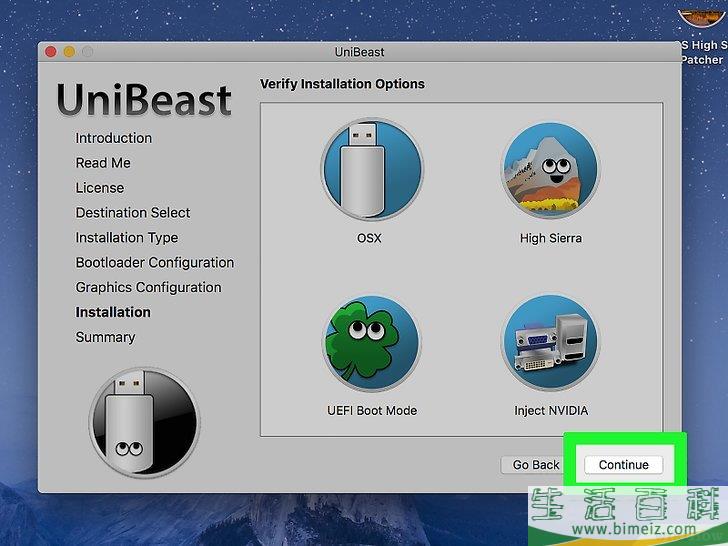Click the OSX label text

[369, 238]
